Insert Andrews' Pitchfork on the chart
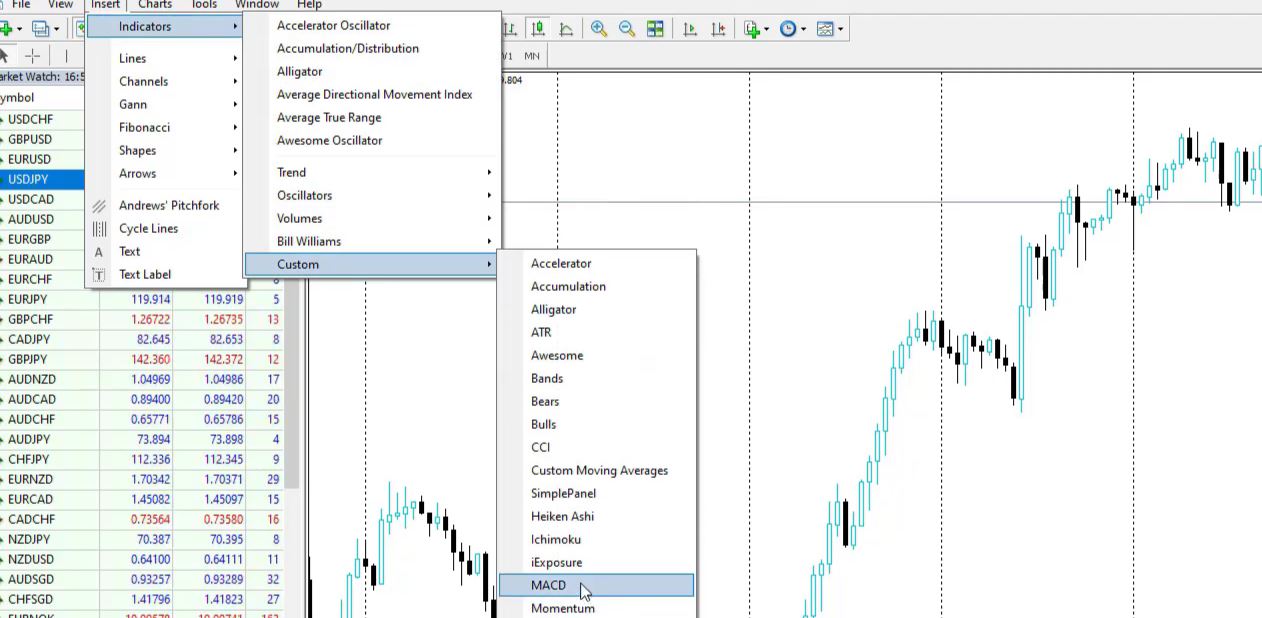The image size is (1262, 618). pos(169,205)
